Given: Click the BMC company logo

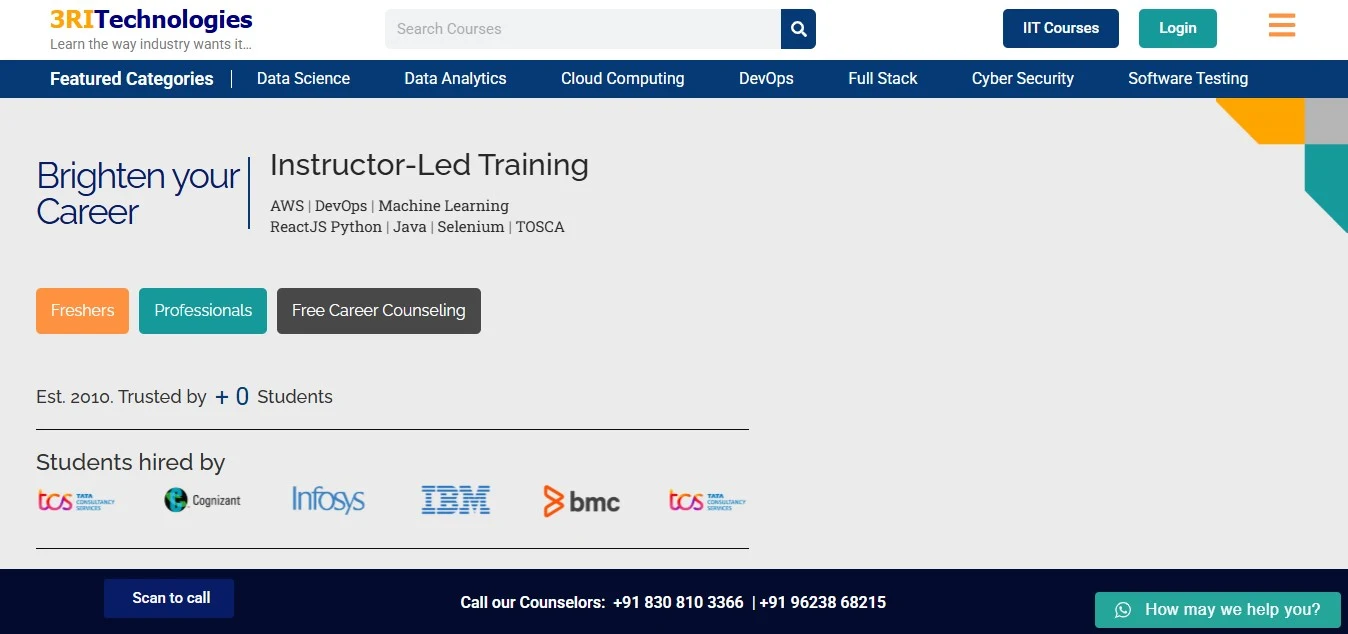Looking at the screenshot, I should pos(581,500).
